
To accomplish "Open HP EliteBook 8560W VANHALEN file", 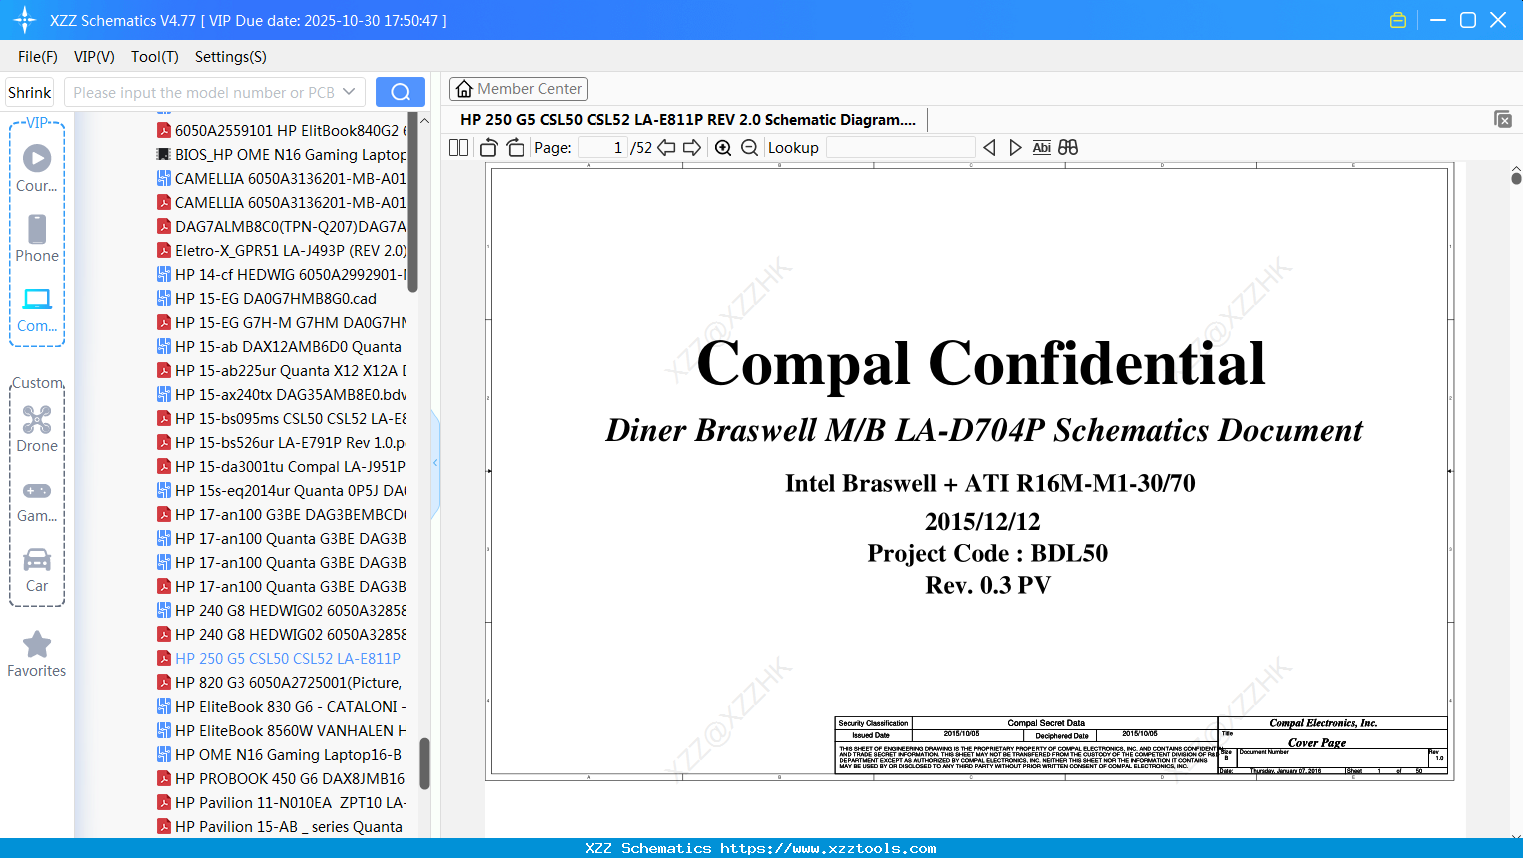I will [x=281, y=730].
